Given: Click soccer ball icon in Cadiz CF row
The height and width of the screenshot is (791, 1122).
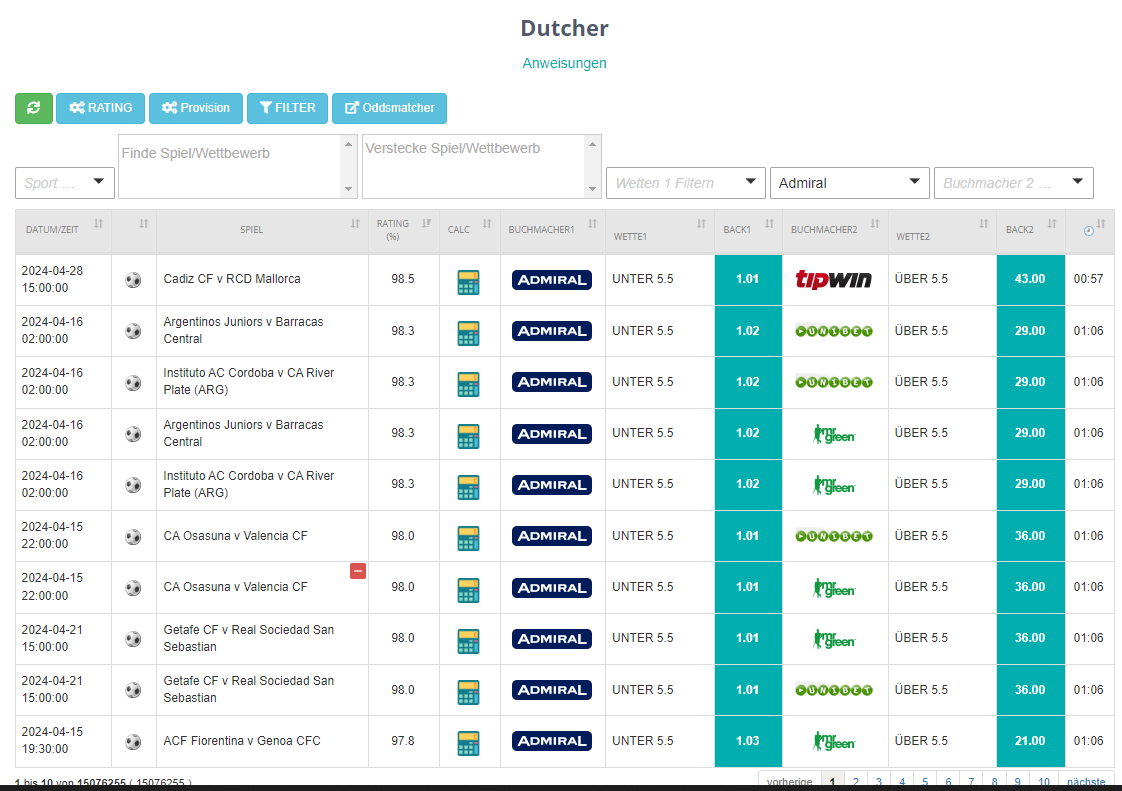Looking at the screenshot, I should [133, 280].
